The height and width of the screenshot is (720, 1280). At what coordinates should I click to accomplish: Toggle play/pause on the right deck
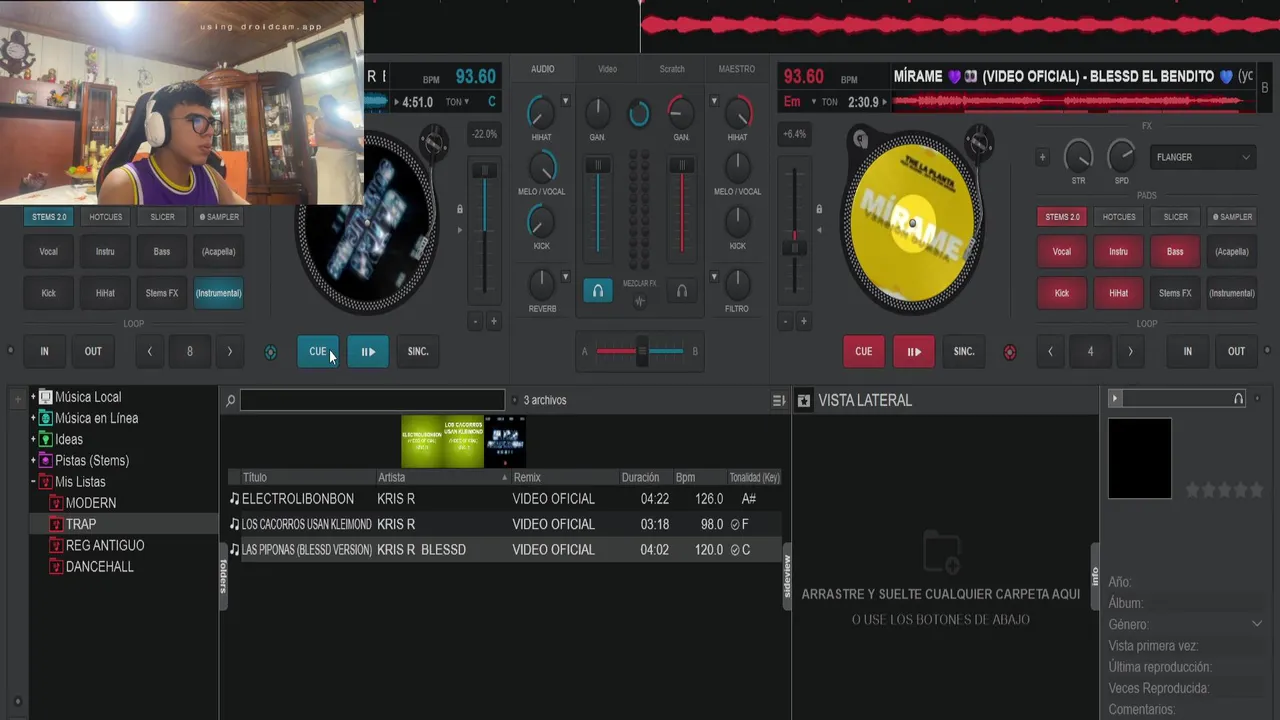pos(914,351)
